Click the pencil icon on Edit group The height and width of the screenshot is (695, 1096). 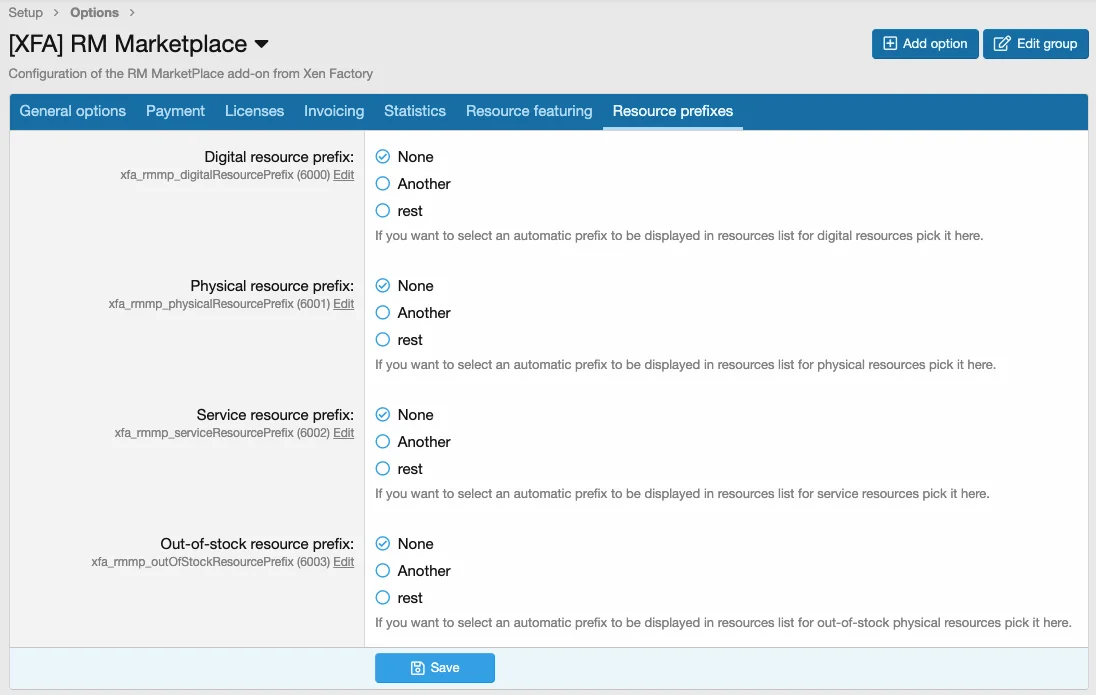1001,44
